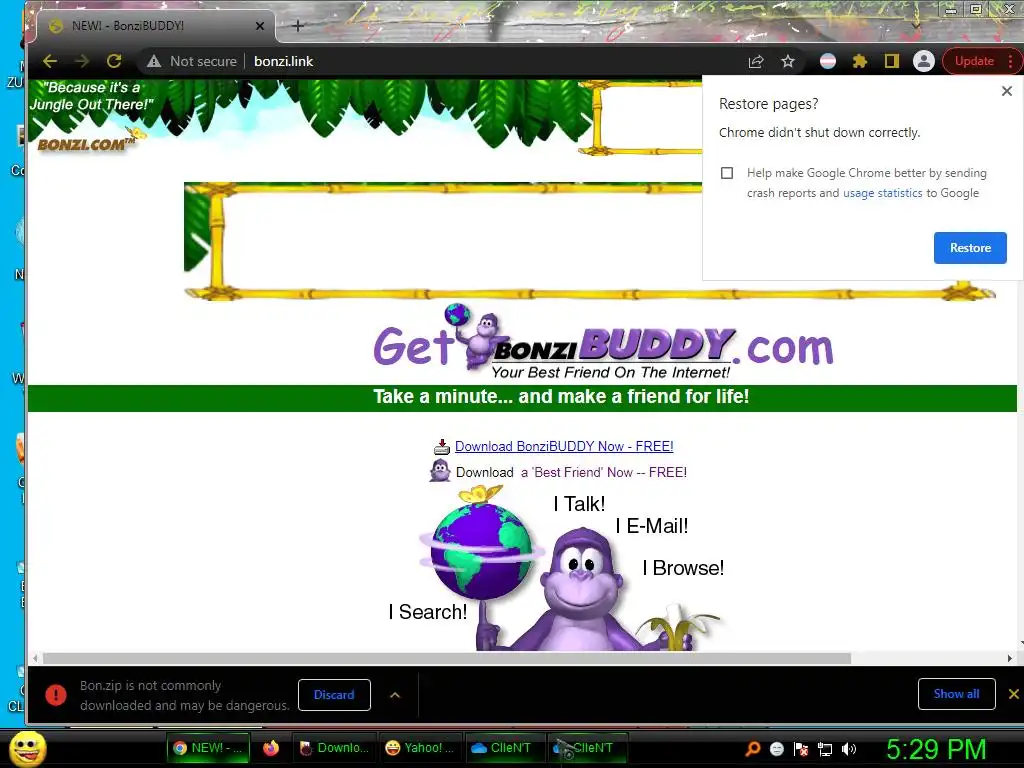The height and width of the screenshot is (768, 1024).
Task: Click the spinning globe image
Action: (x=481, y=552)
